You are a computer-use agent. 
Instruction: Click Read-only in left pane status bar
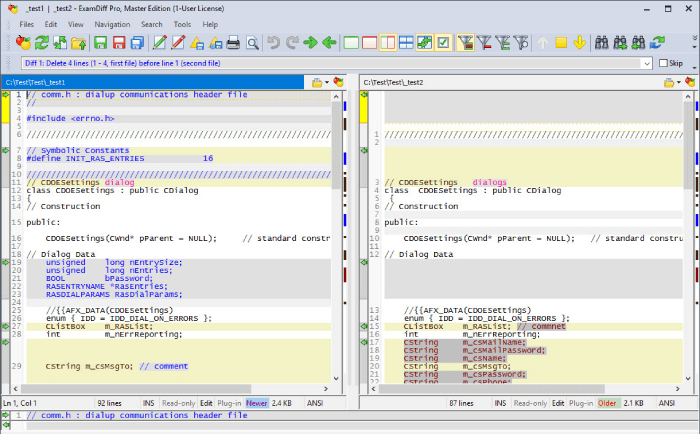[179, 403]
